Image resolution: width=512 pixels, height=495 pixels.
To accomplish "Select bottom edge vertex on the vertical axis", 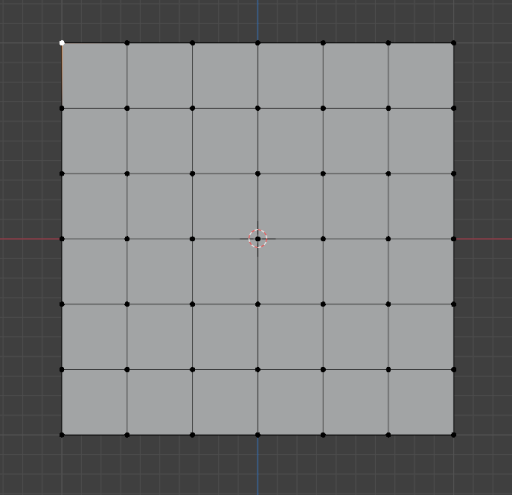I will tap(258, 435).
